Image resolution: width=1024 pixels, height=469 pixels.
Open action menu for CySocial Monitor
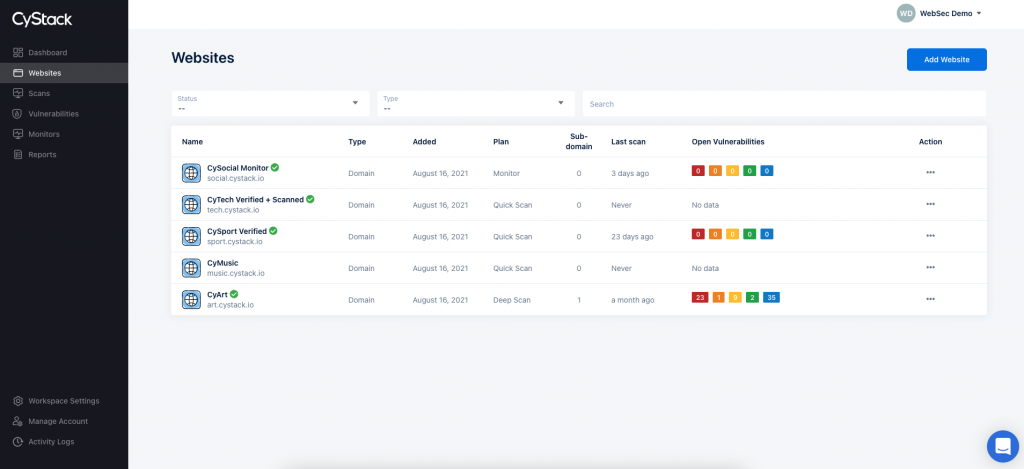coord(931,172)
